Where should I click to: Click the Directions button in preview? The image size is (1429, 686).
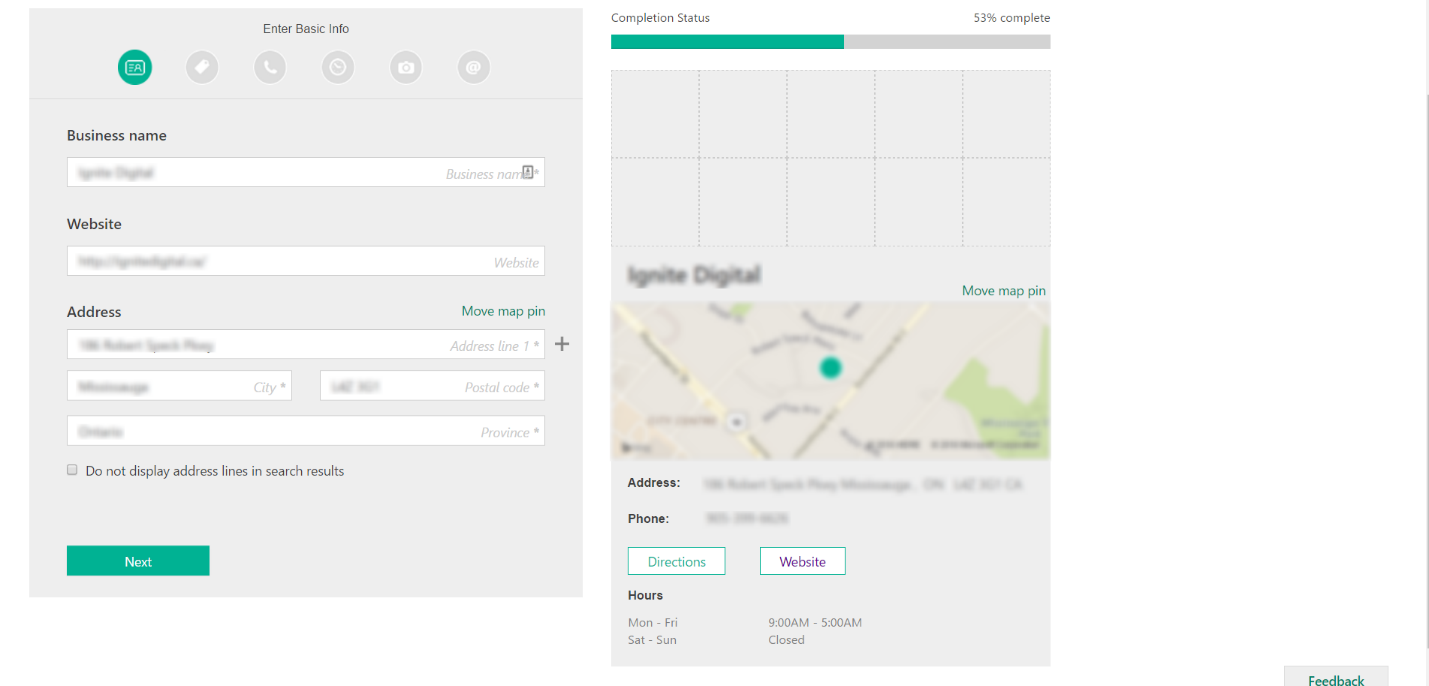tap(677, 561)
